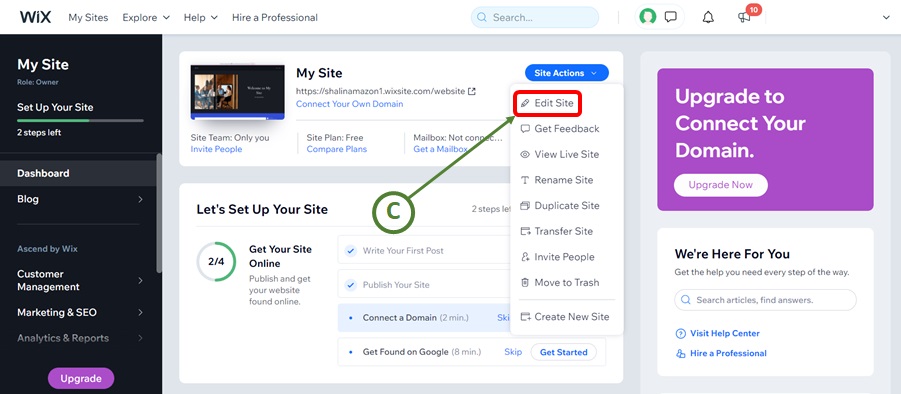901x394 pixels.
Task: Click the Hire a Professional person icon
Action: 680,353
